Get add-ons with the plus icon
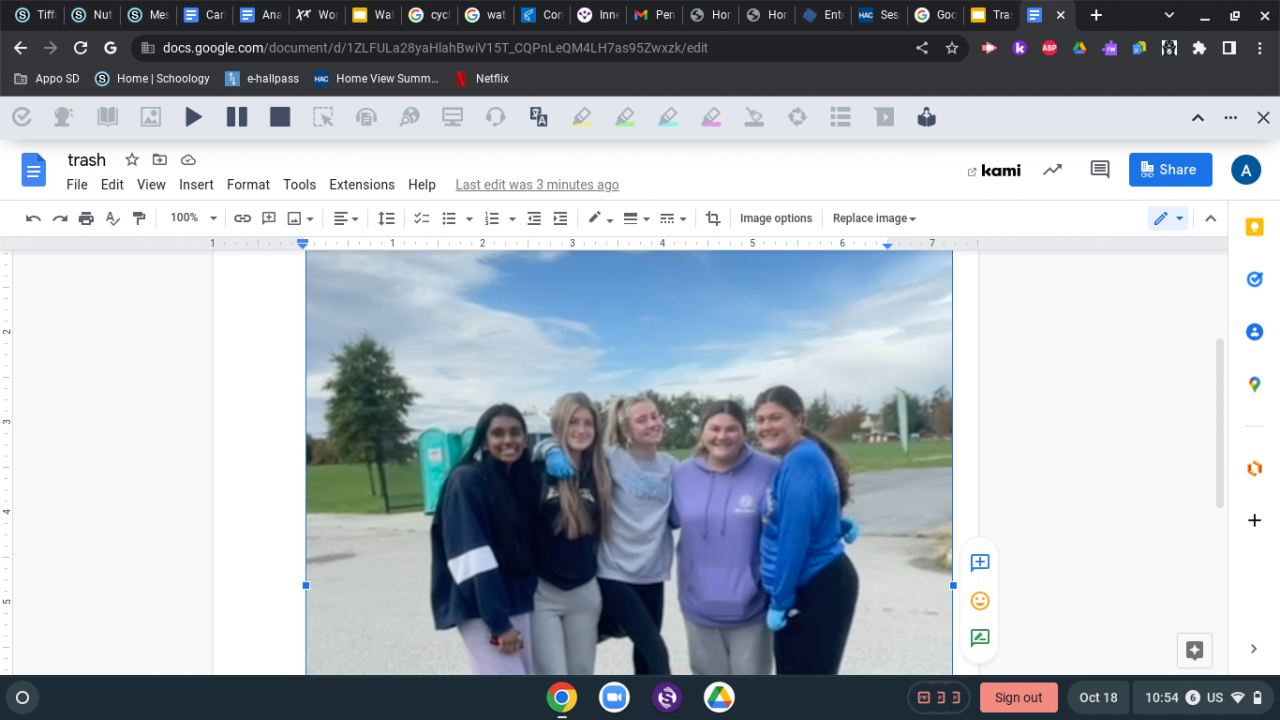Viewport: 1280px width, 720px height. tap(1254, 521)
